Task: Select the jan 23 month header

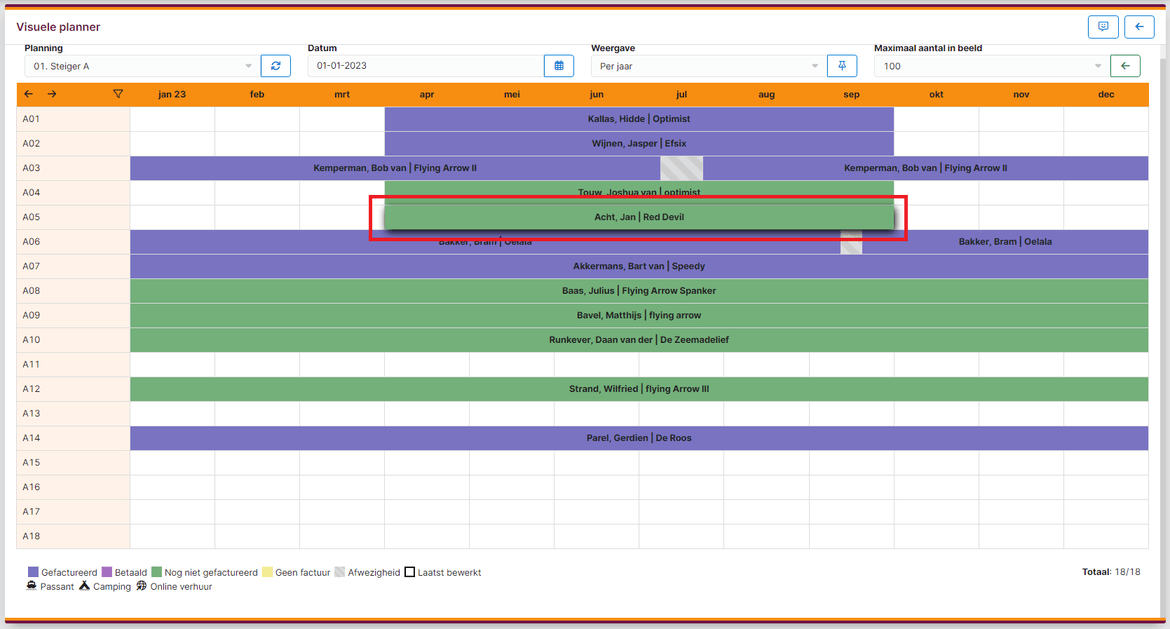Action: 172,94
